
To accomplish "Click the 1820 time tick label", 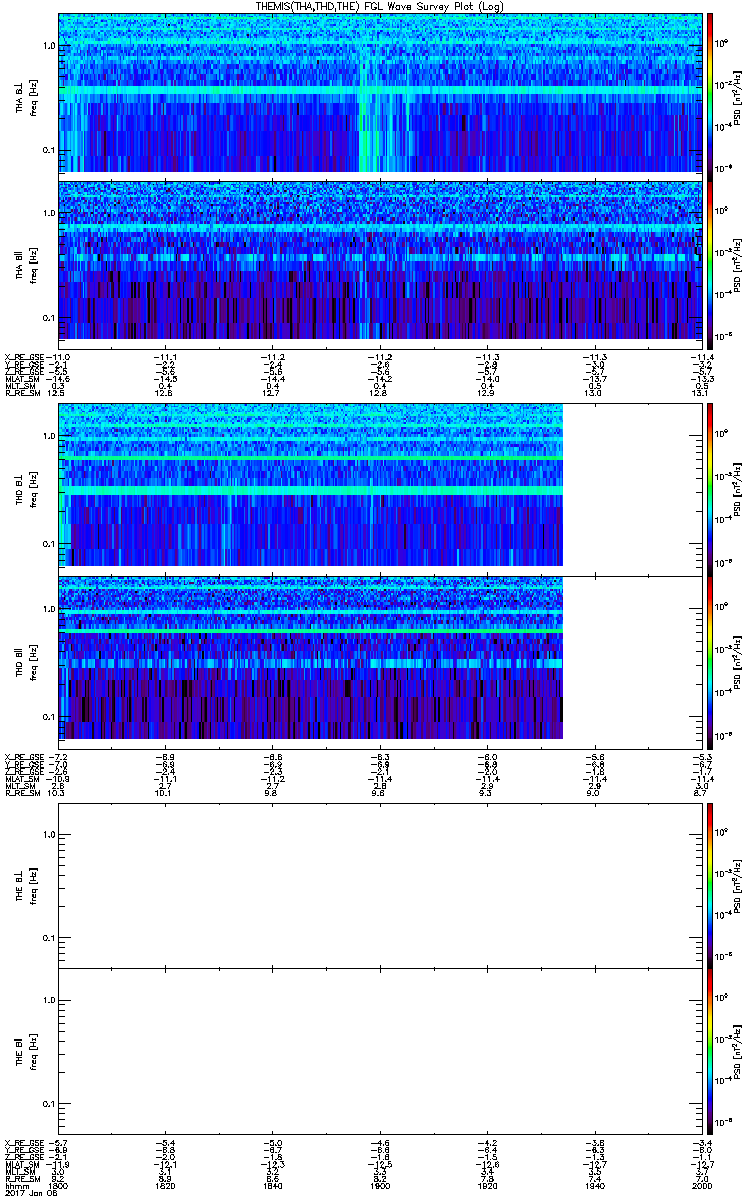I will [x=165, y=1186].
